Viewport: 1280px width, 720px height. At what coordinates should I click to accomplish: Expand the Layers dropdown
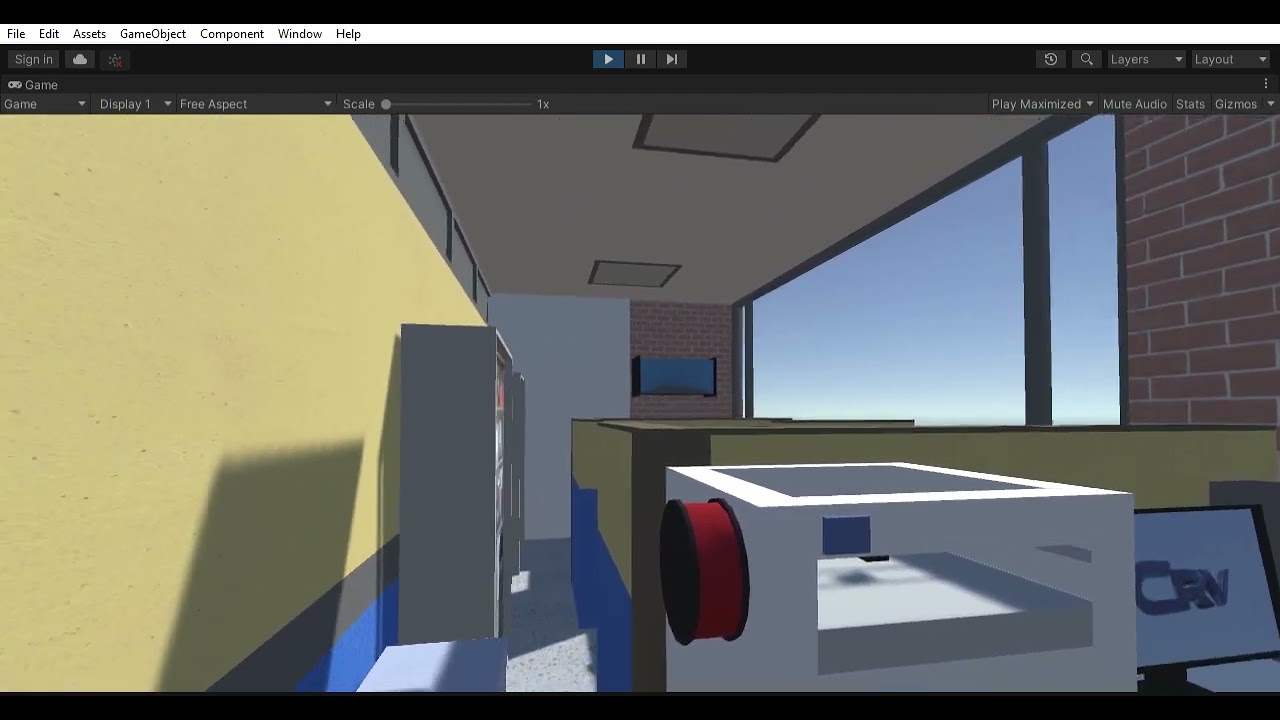click(x=1146, y=59)
